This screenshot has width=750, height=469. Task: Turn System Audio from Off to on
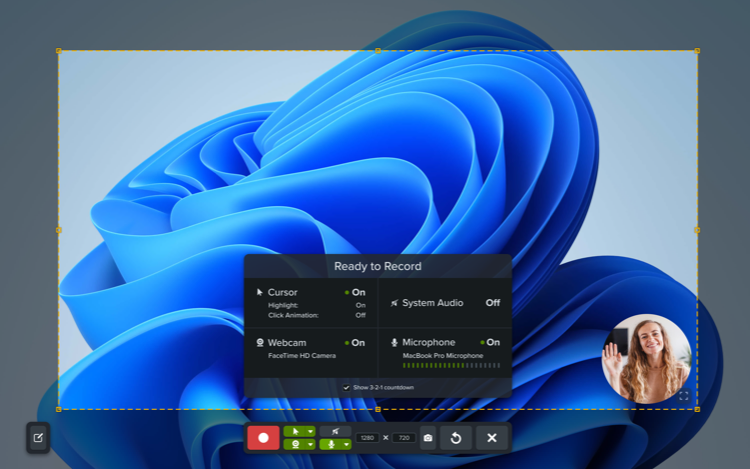[492, 303]
